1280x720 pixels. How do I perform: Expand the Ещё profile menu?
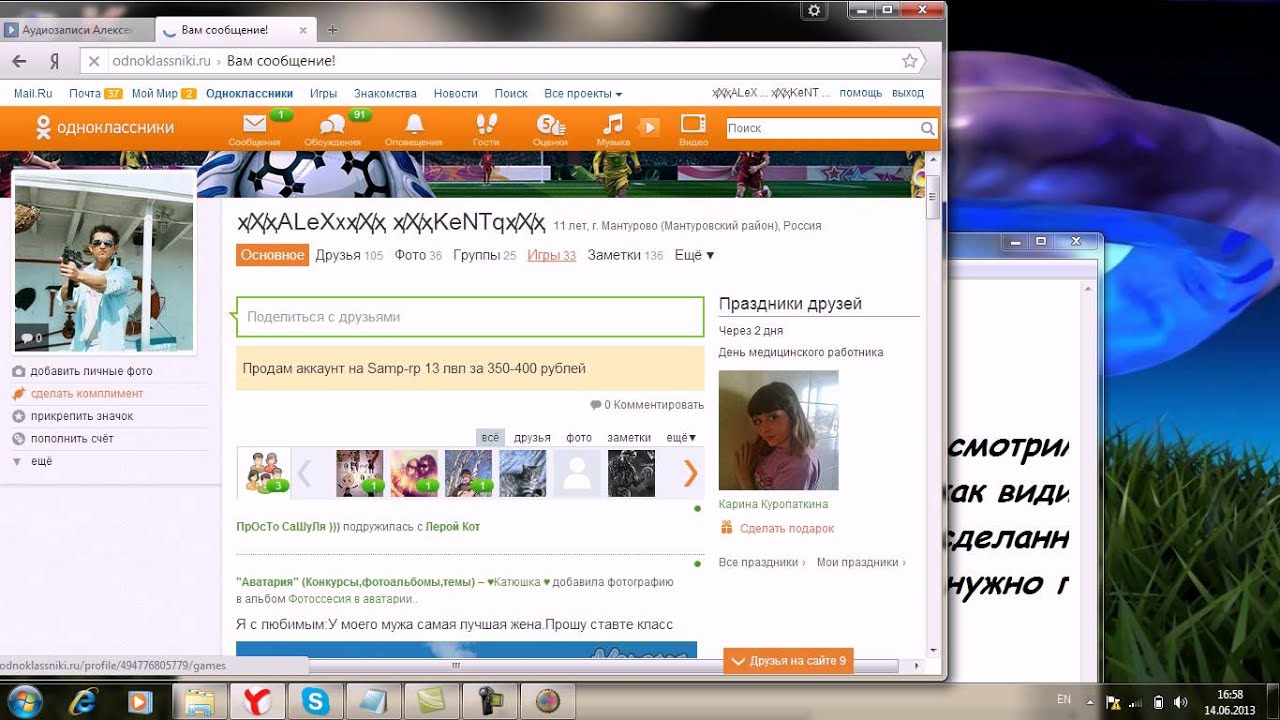[694, 255]
